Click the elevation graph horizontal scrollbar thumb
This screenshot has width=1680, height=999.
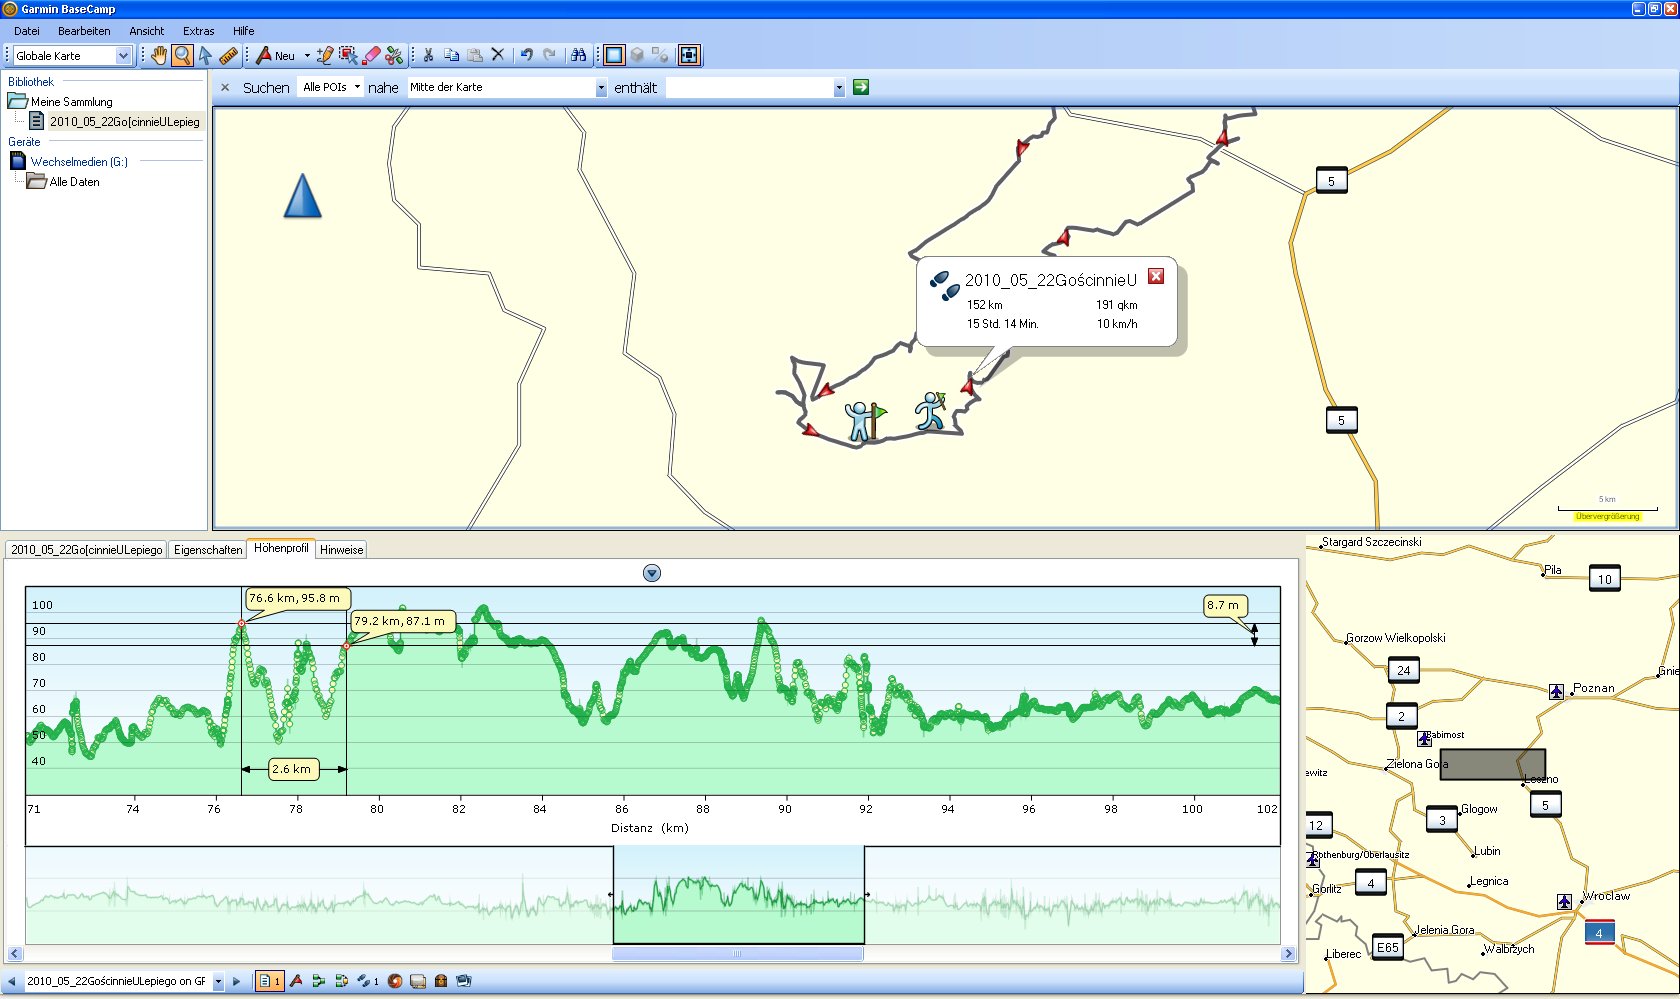tap(737, 954)
